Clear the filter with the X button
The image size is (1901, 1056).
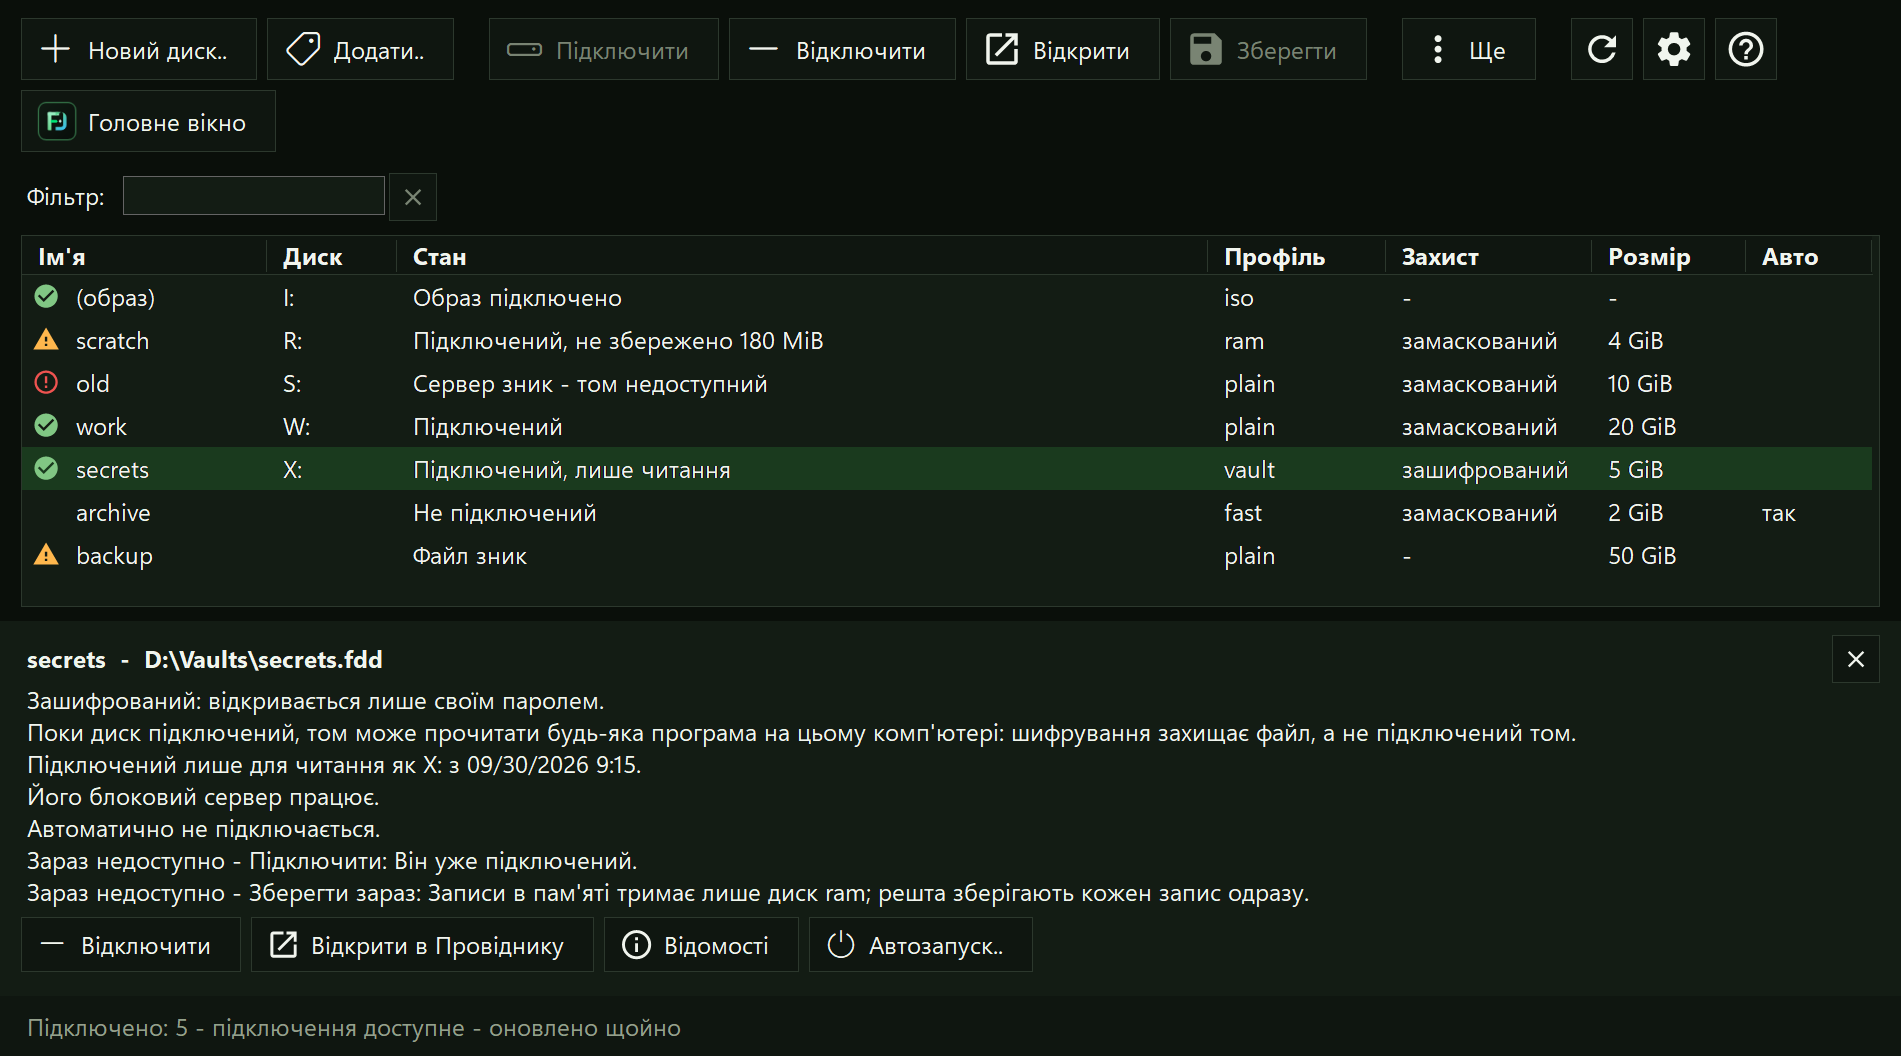[x=413, y=197]
